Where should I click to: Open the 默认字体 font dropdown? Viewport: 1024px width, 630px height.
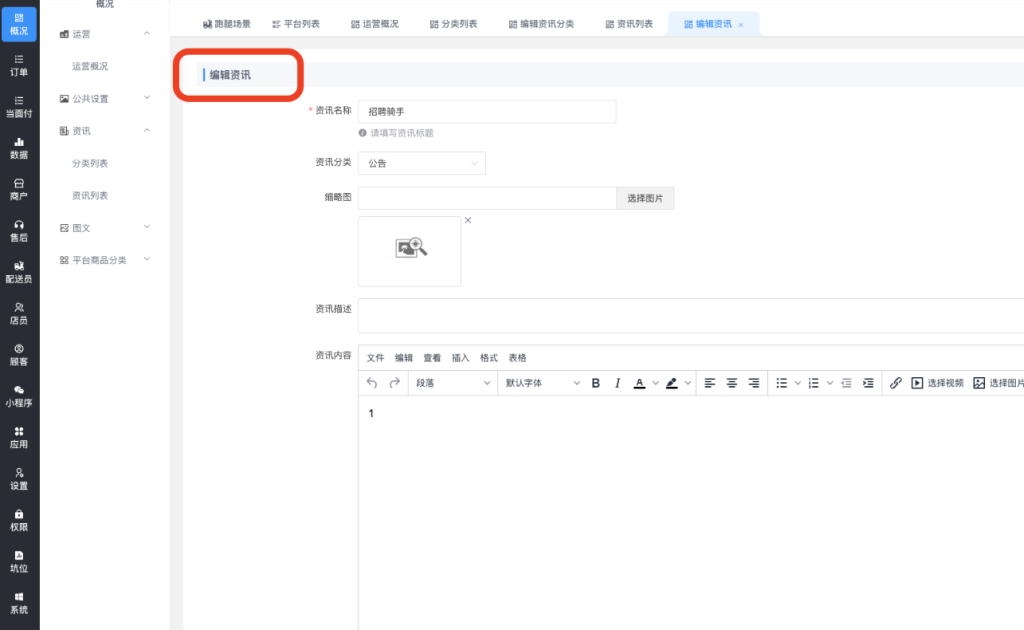pos(541,383)
